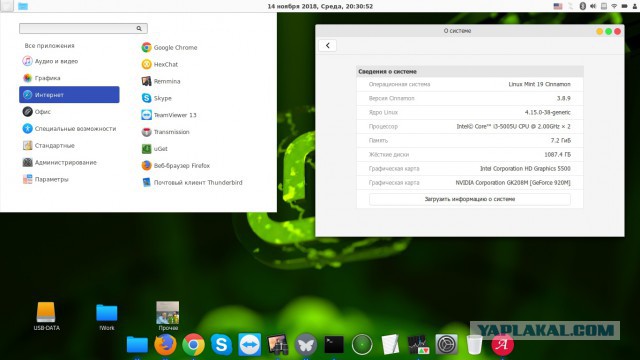Open the green radar dock icon
Viewport: 640px width, 360px height.
click(362, 344)
